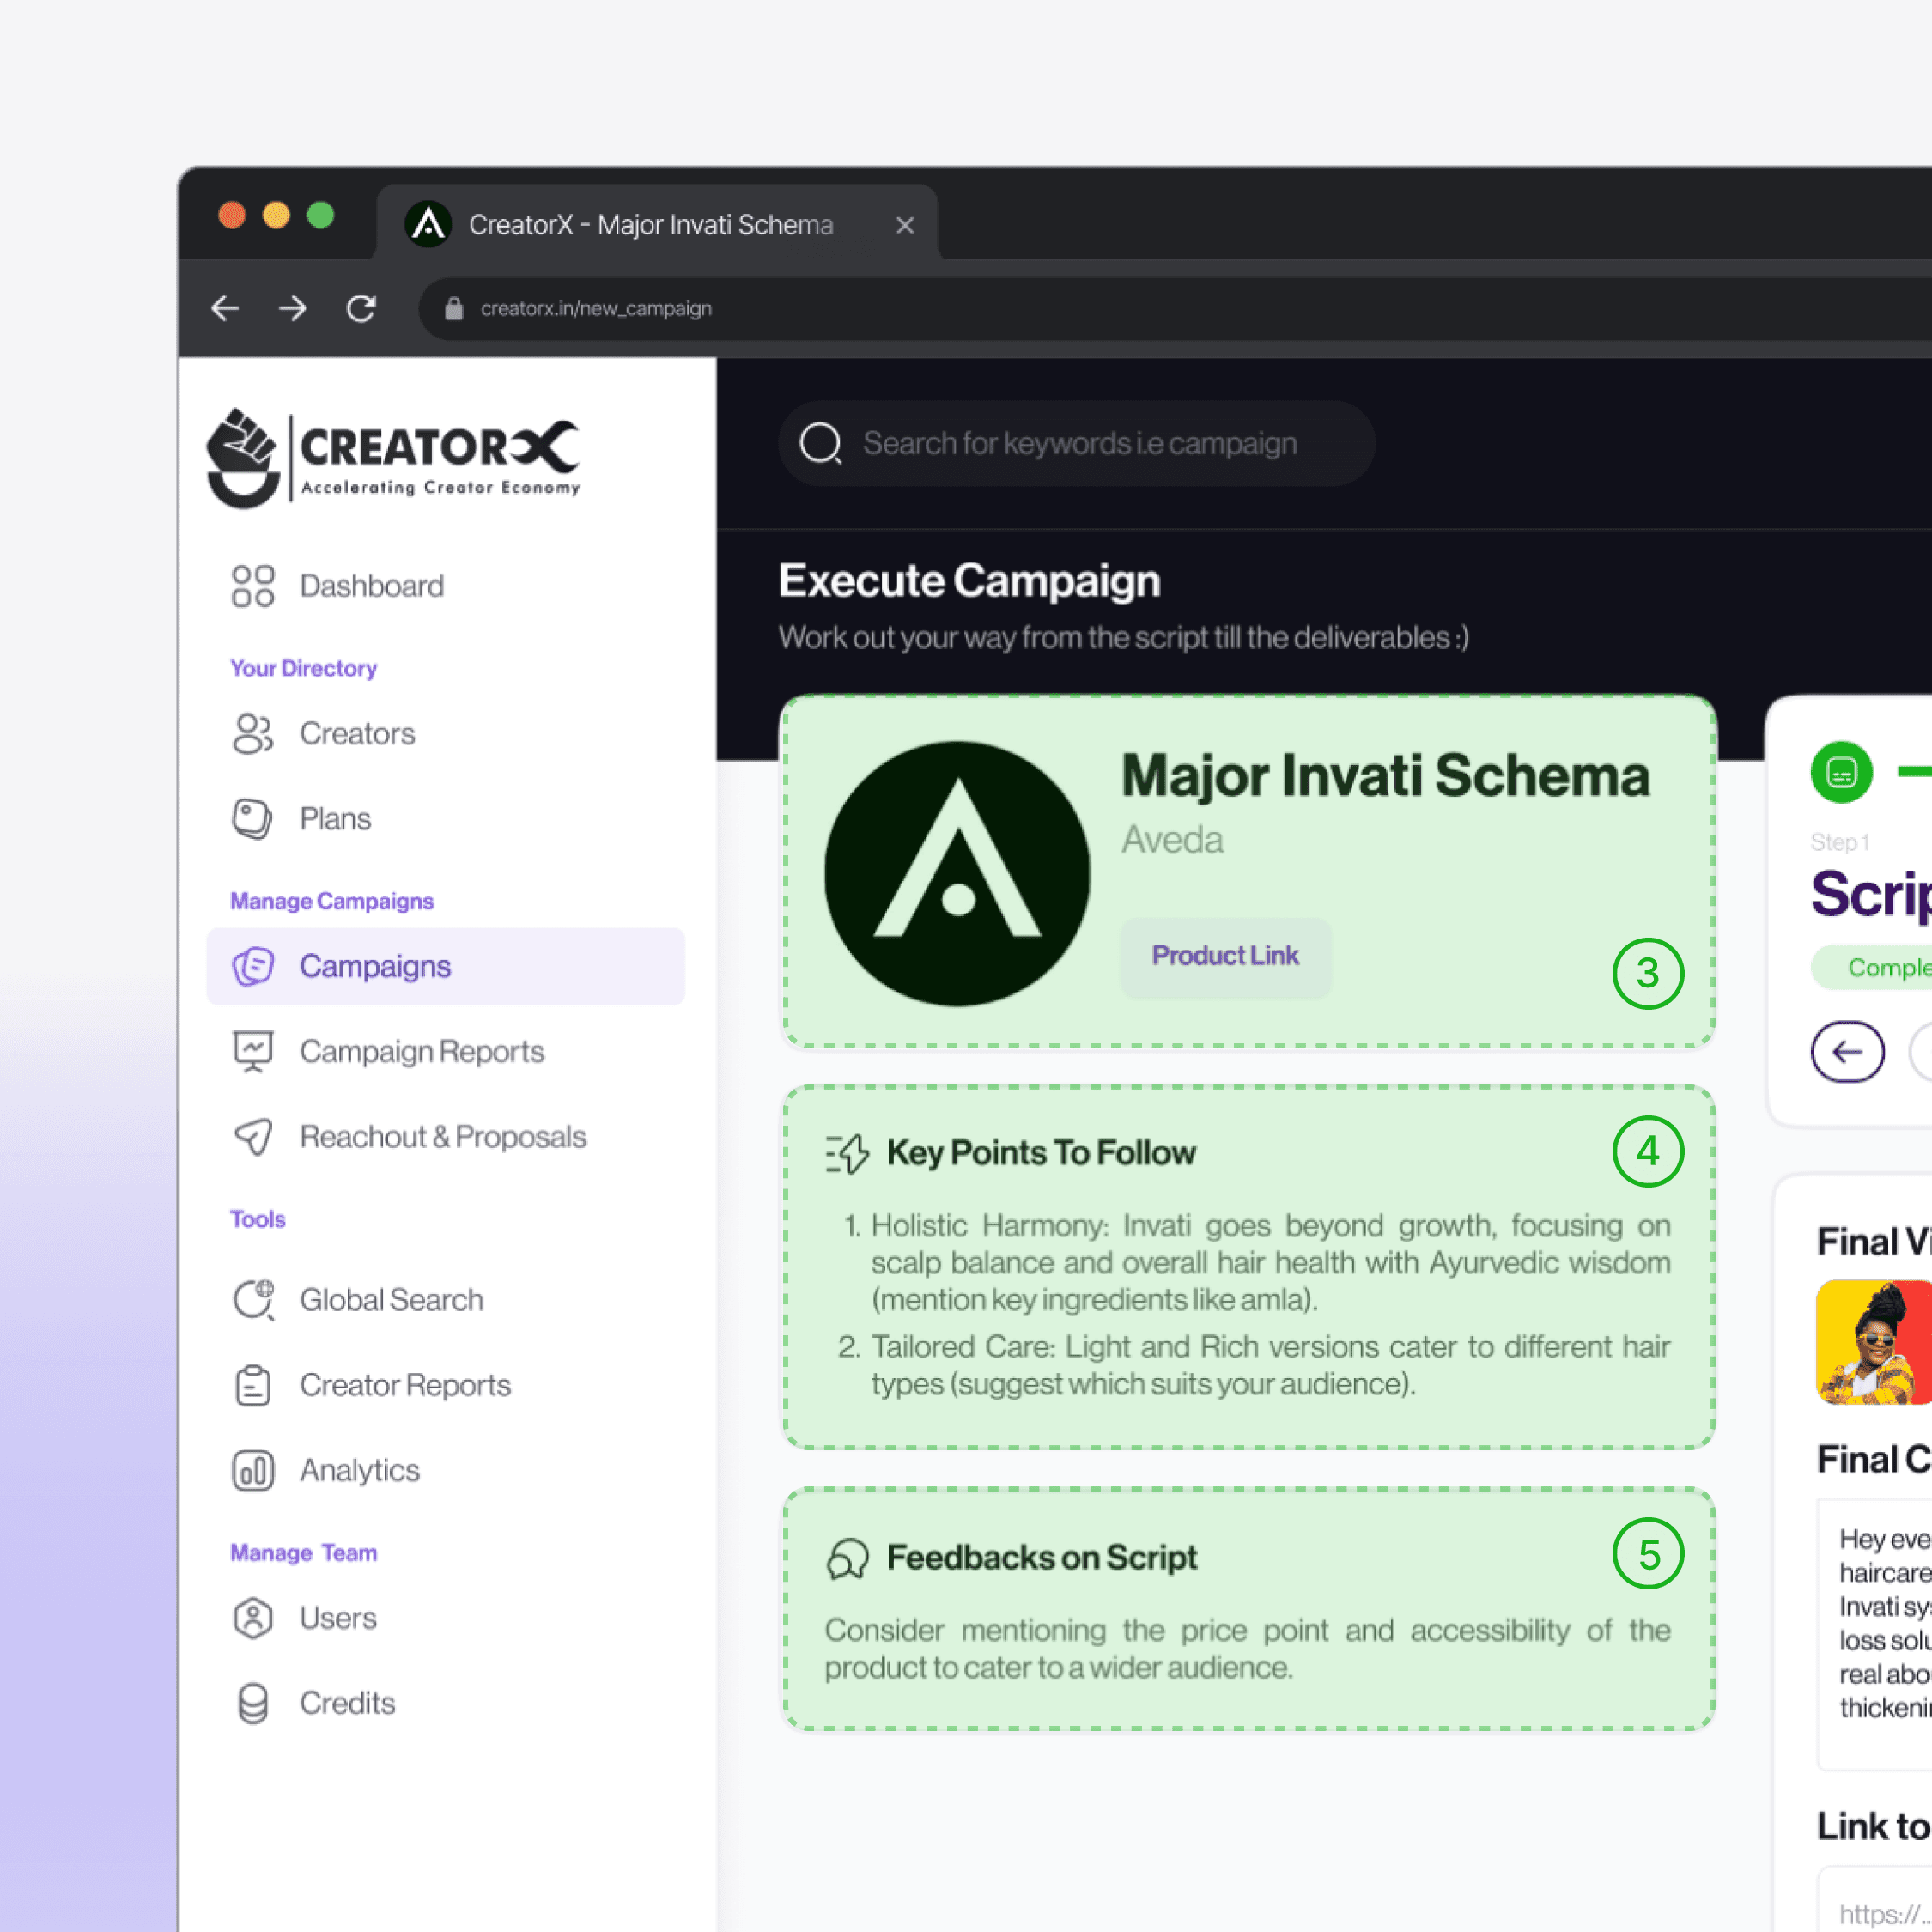Click the magnifier icon in search bar
The width and height of the screenshot is (1932, 1932).
coord(821,443)
